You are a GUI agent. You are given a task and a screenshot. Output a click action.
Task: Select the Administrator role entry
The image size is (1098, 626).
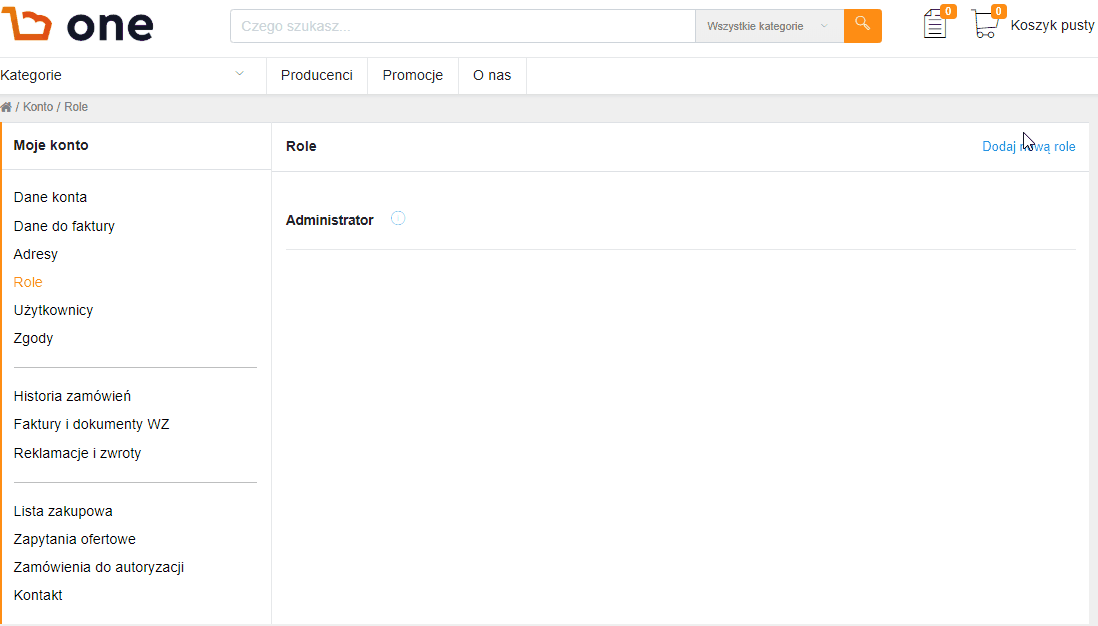tap(329, 220)
